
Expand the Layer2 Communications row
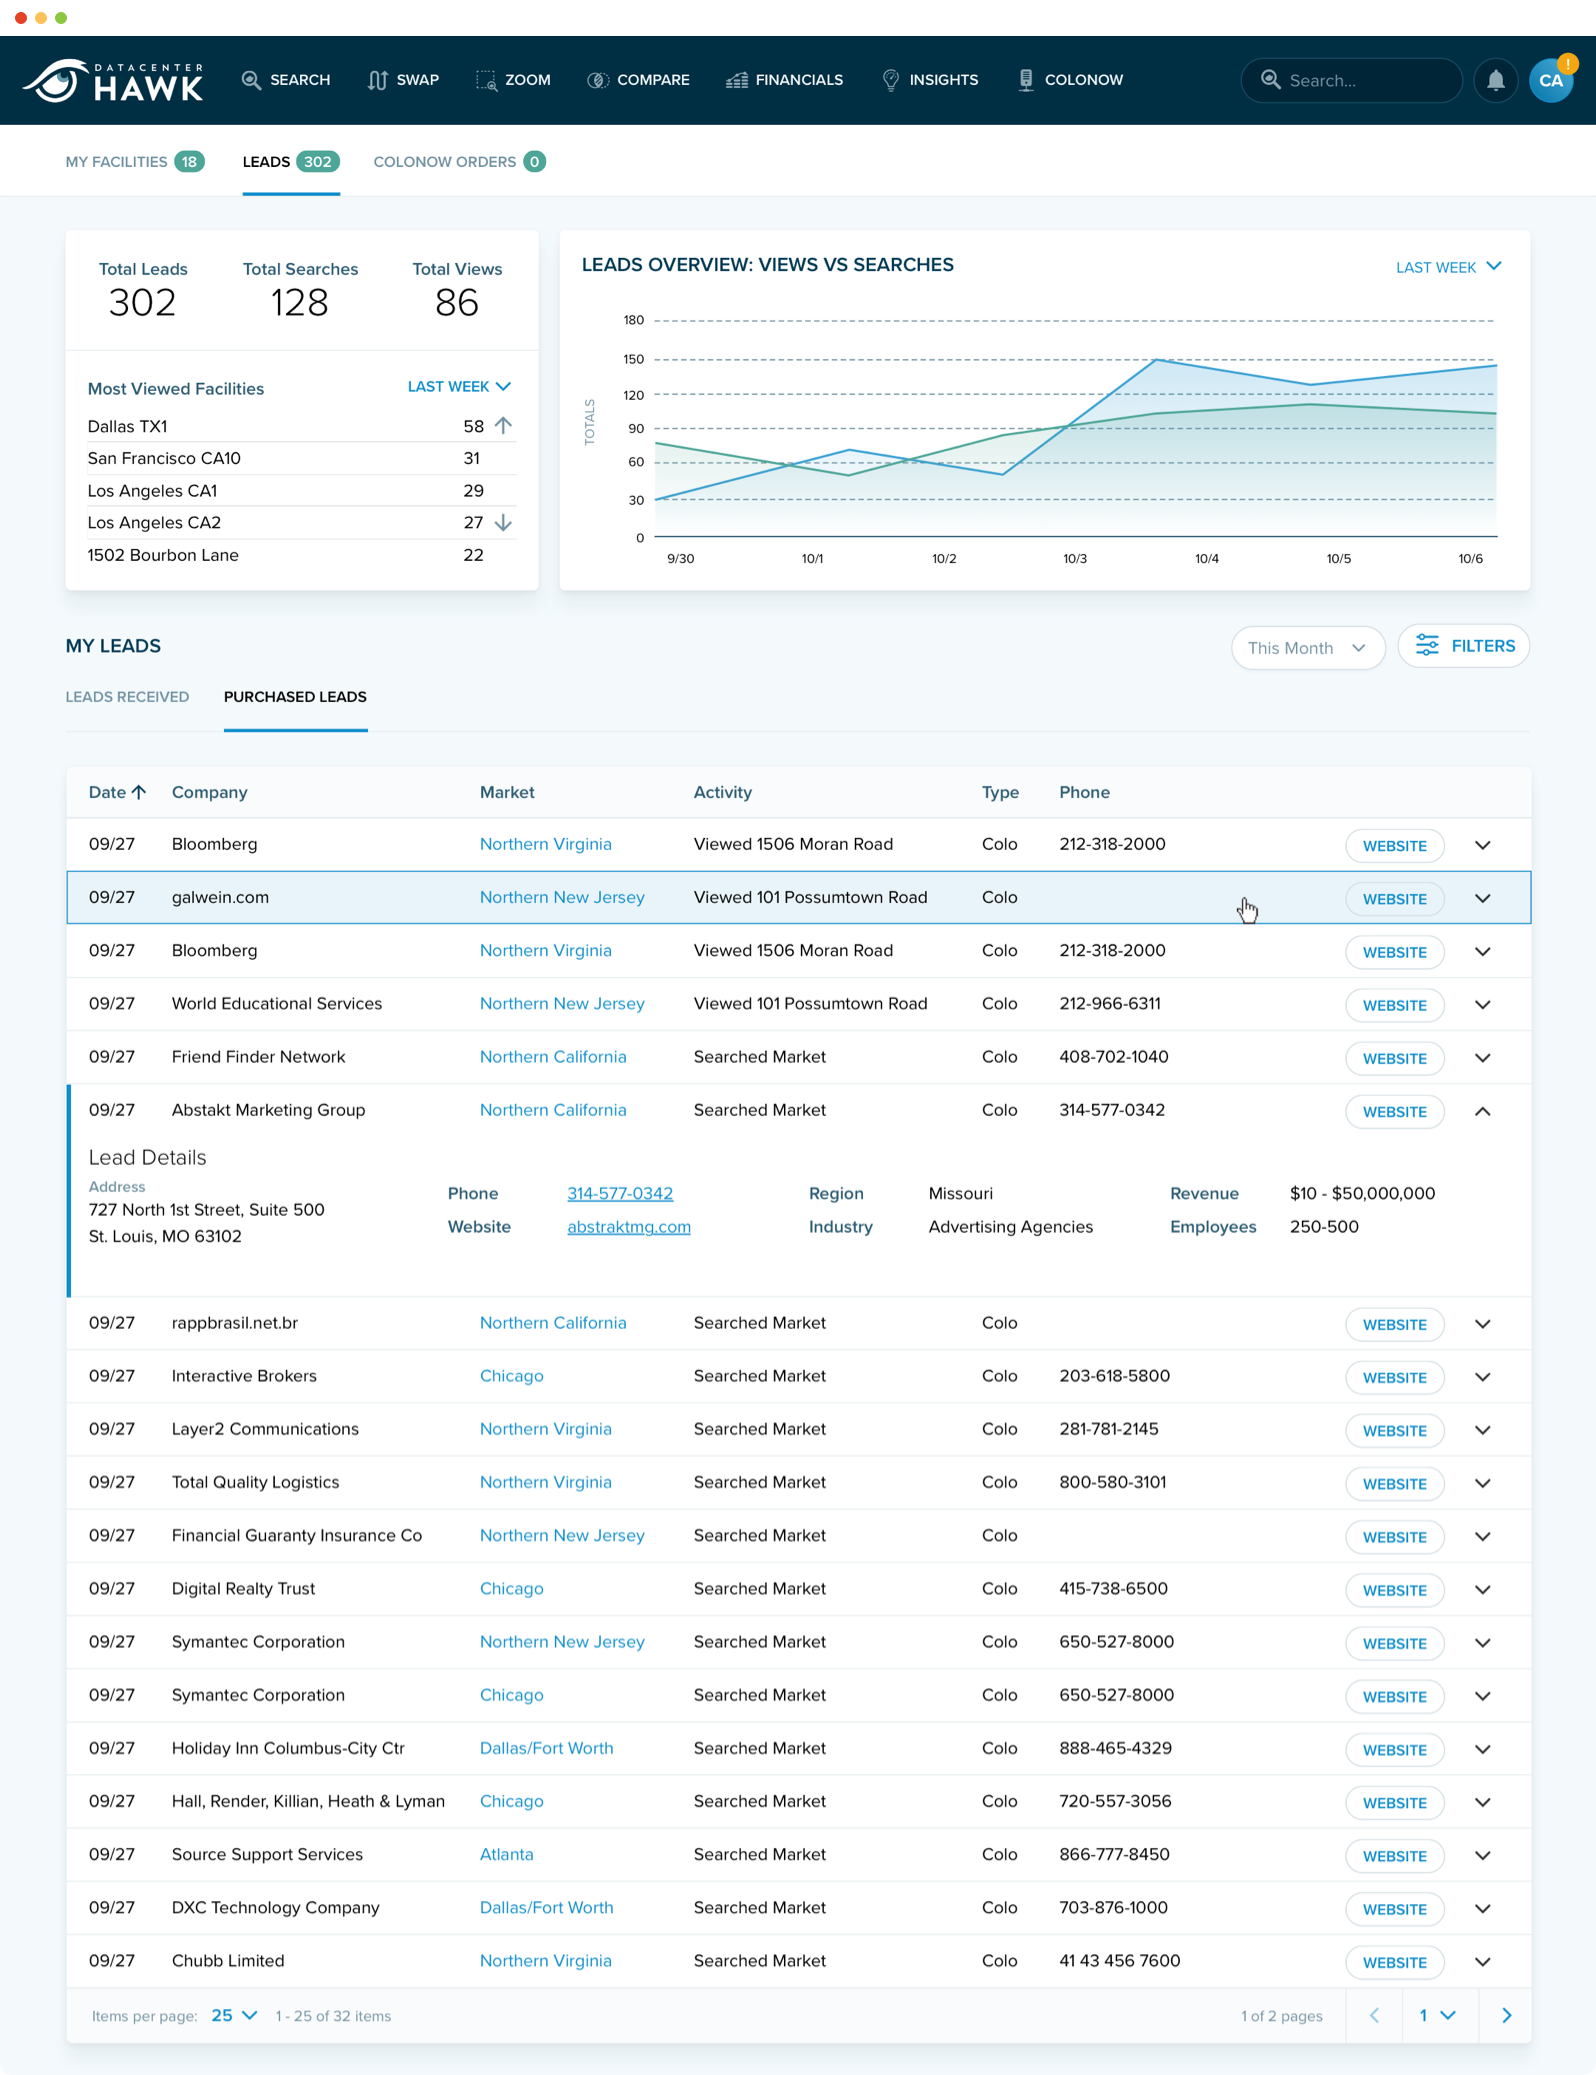pos(1482,1430)
